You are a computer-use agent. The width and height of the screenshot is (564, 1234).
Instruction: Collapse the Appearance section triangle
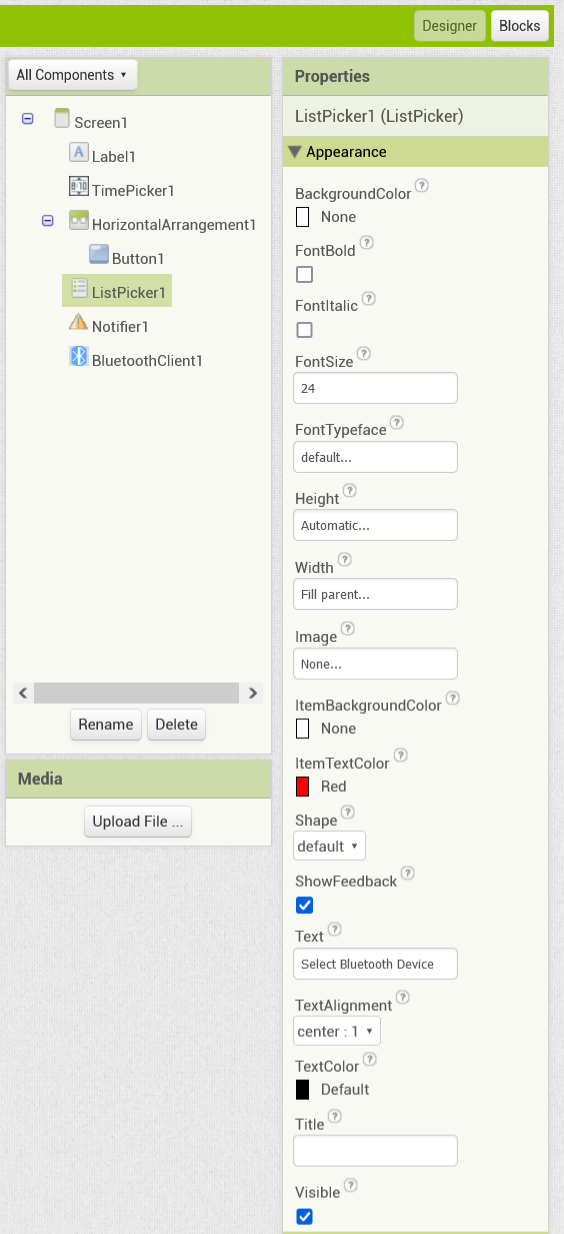[x=294, y=152]
